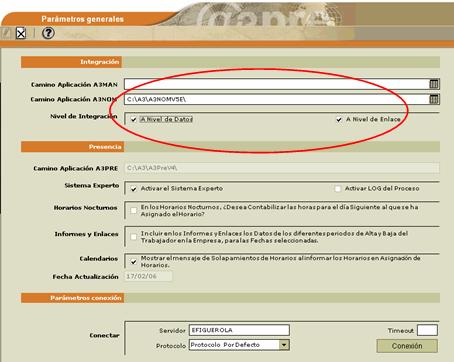The height and width of the screenshot is (362, 454).
Task: Toggle A Nivel de Datos checkbox
Action: coord(134,119)
